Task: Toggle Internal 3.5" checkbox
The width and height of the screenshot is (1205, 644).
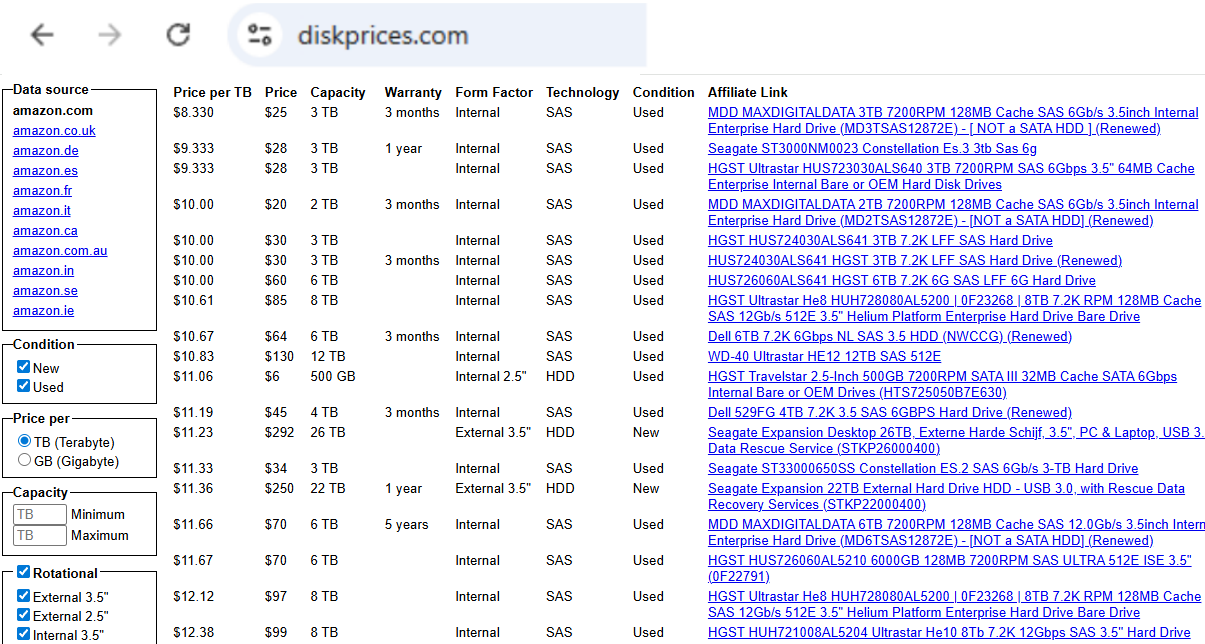Action: (x=23, y=634)
